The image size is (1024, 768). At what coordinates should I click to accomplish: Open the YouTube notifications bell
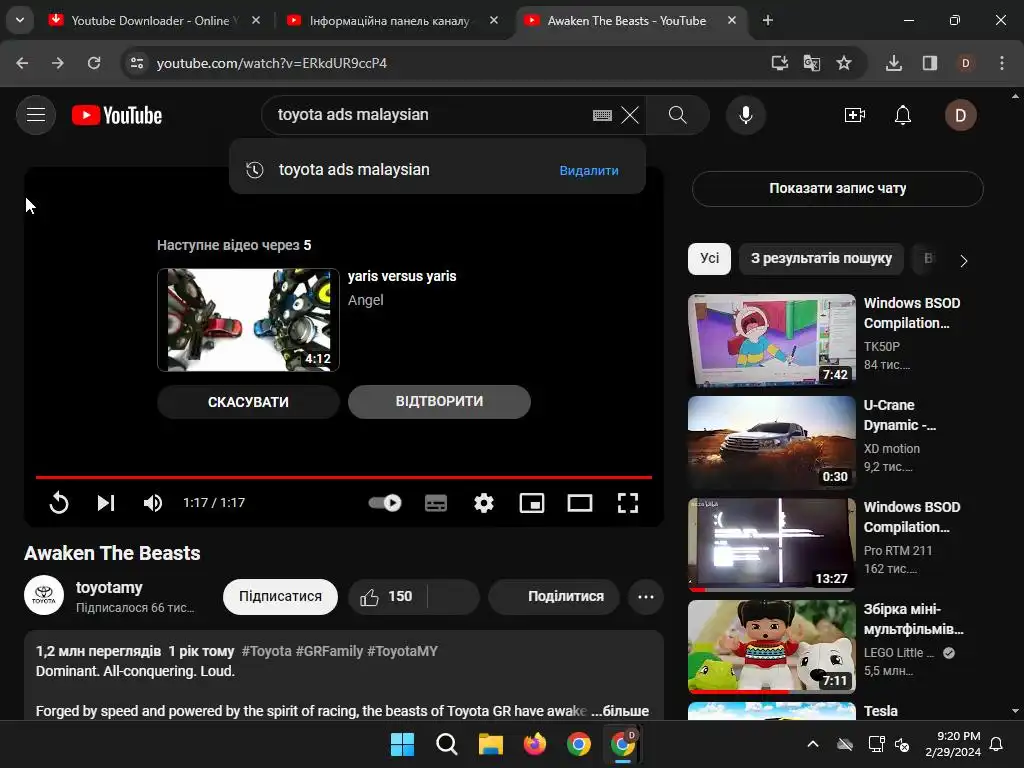pyautogui.click(x=903, y=116)
